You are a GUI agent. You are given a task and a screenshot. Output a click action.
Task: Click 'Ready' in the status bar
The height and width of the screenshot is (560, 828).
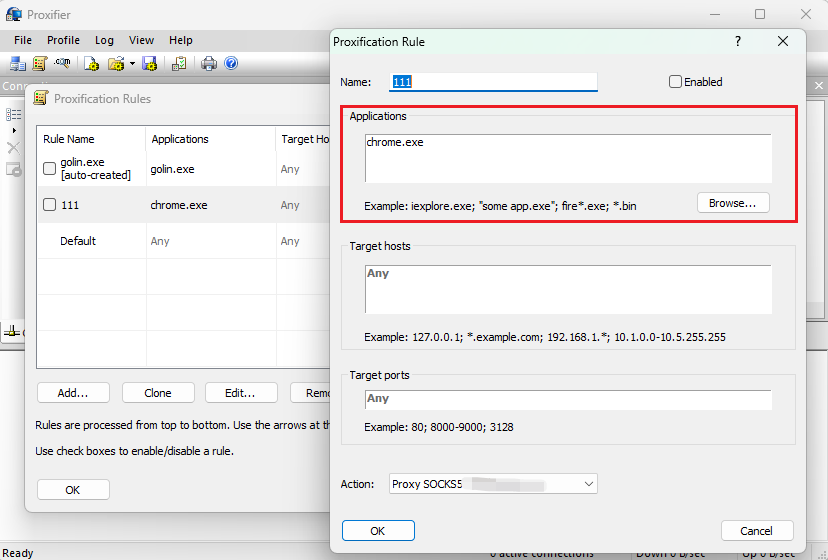coord(17,553)
